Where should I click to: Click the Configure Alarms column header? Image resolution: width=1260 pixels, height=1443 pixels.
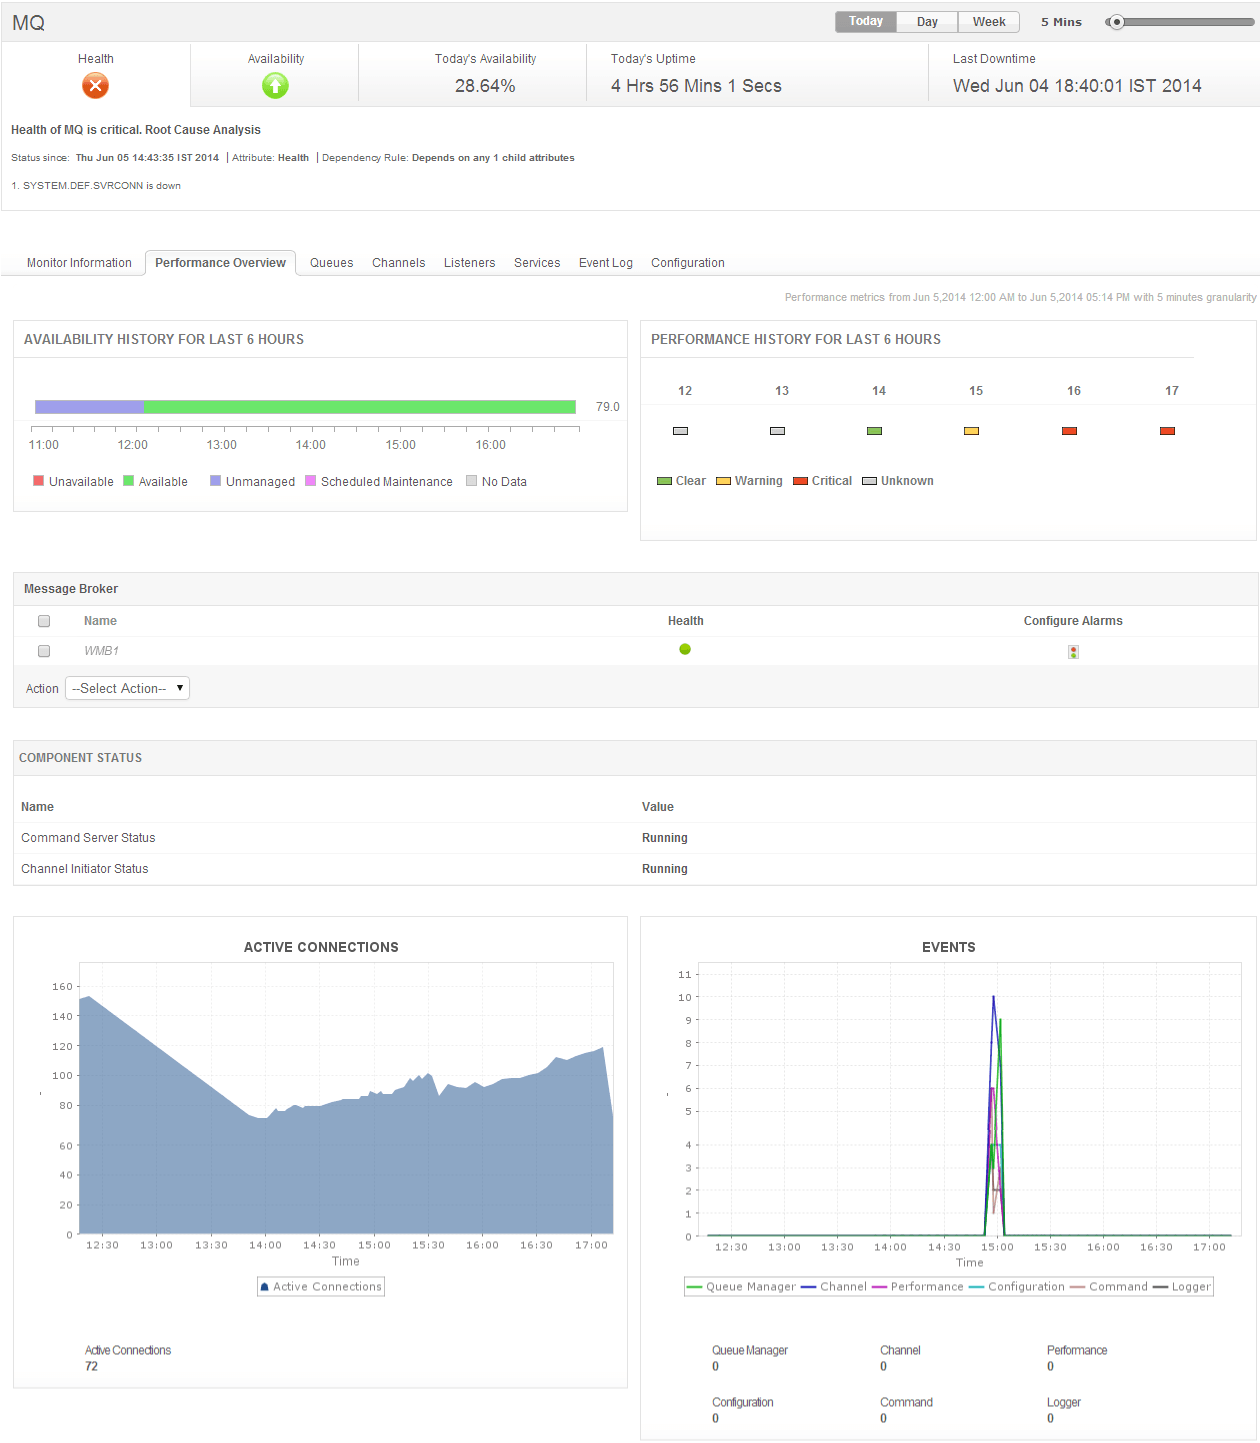coord(1073,621)
